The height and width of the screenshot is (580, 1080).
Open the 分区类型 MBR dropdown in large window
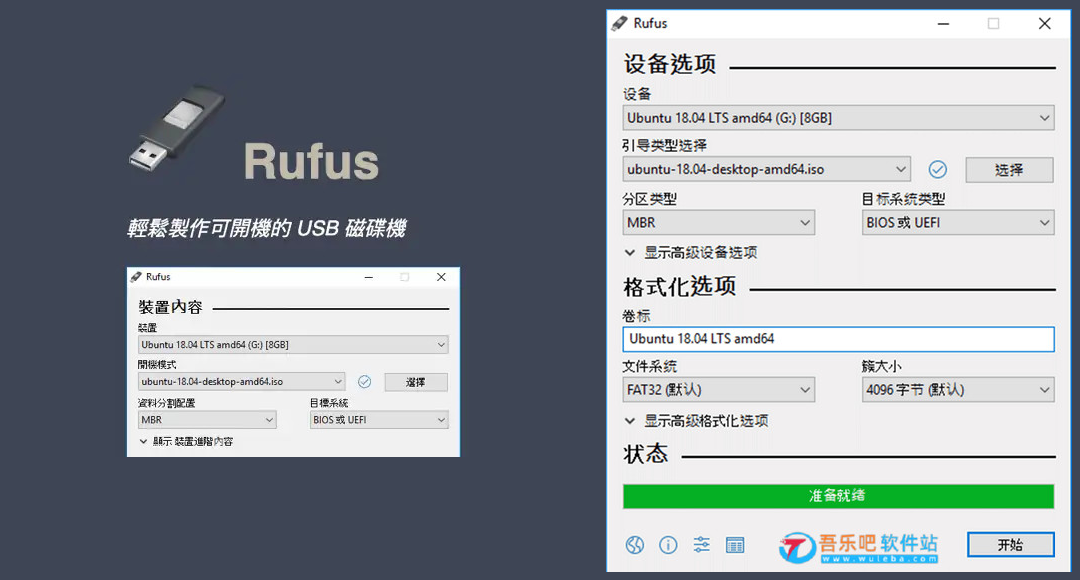click(x=718, y=222)
